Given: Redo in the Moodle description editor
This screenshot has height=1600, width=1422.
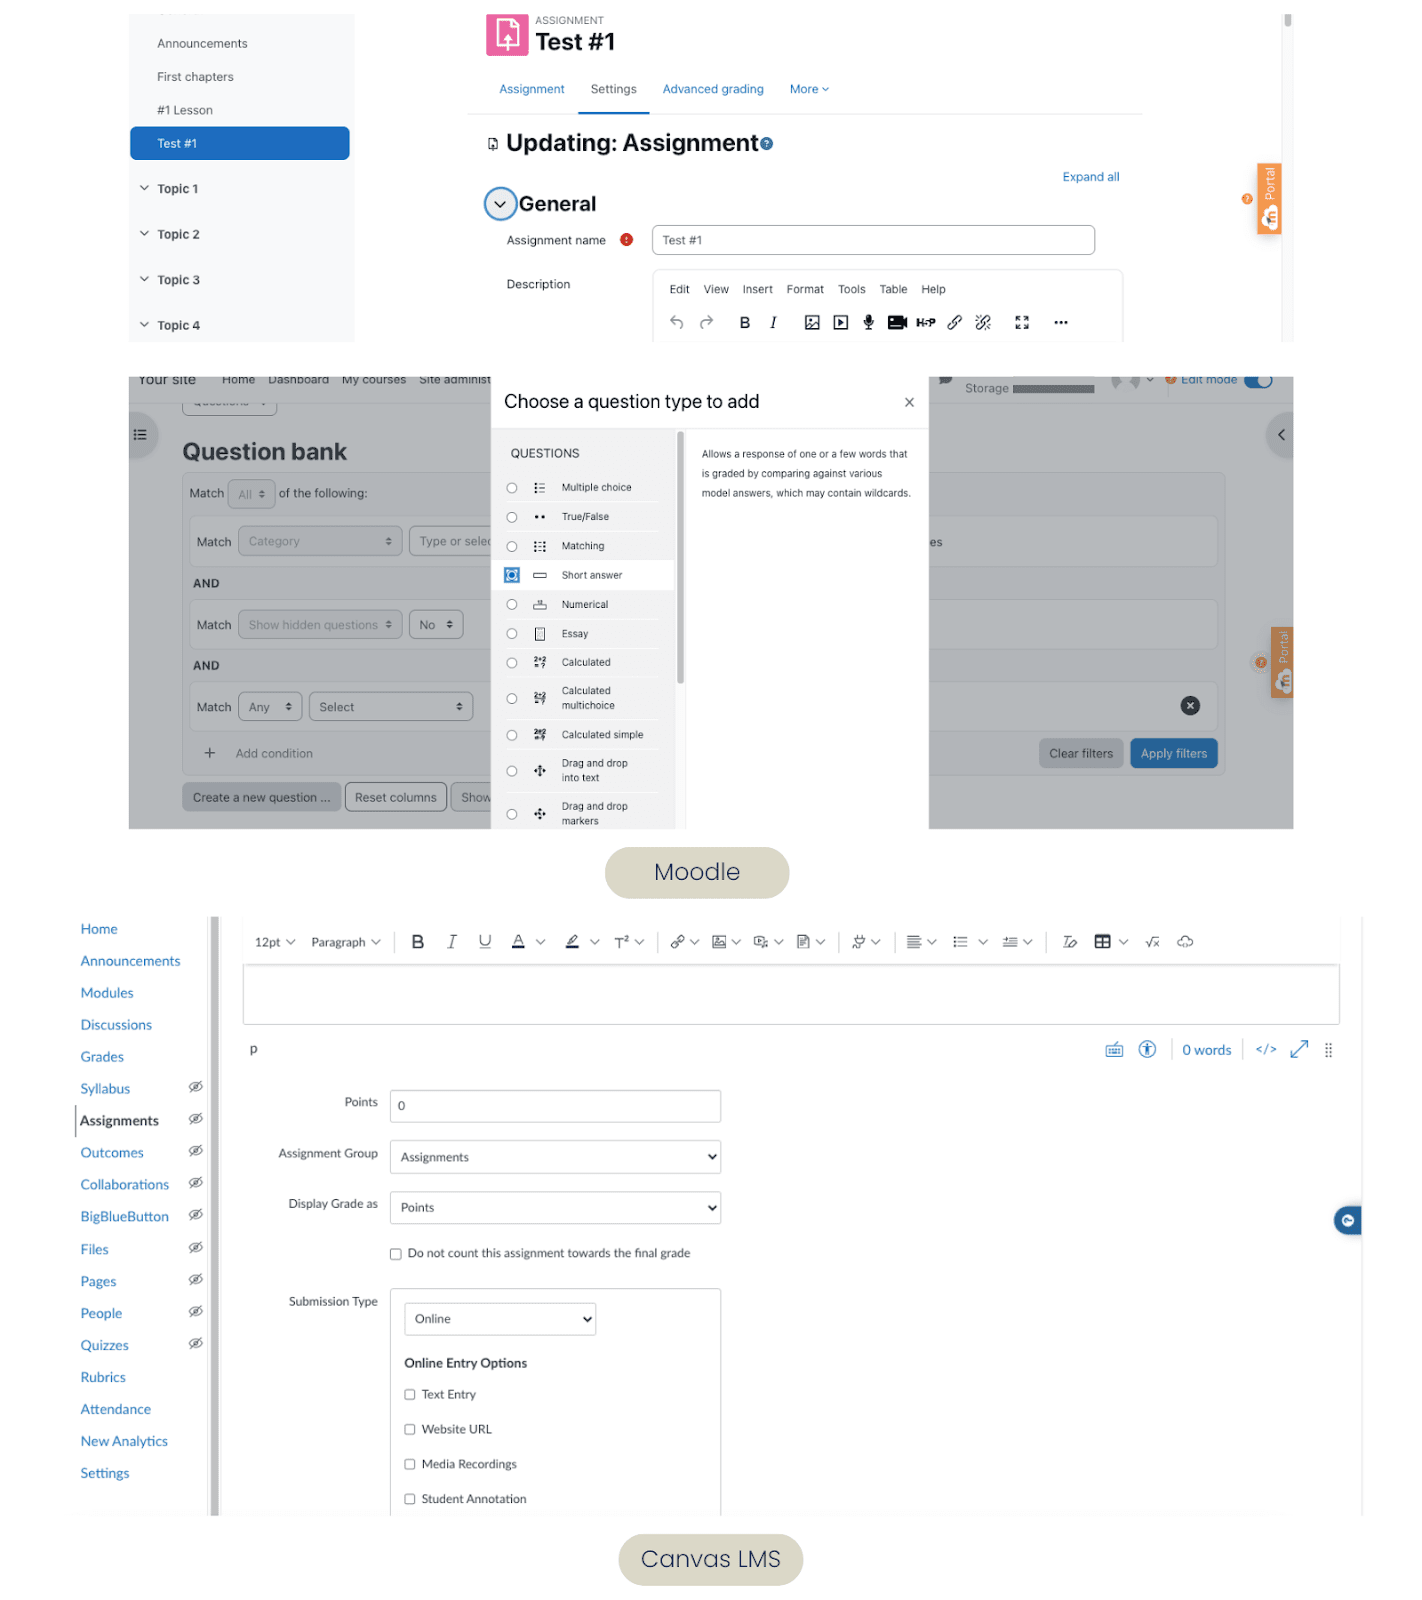Looking at the screenshot, I should coord(706,322).
